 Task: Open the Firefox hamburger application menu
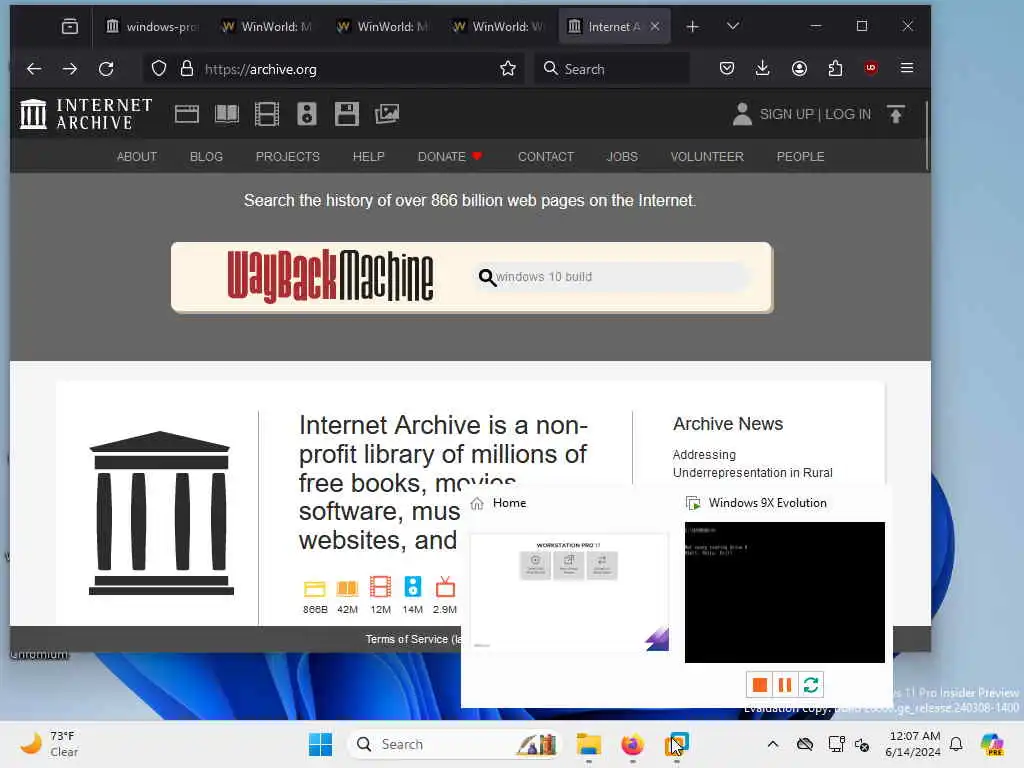pyautogui.click(x=907, y=68)
